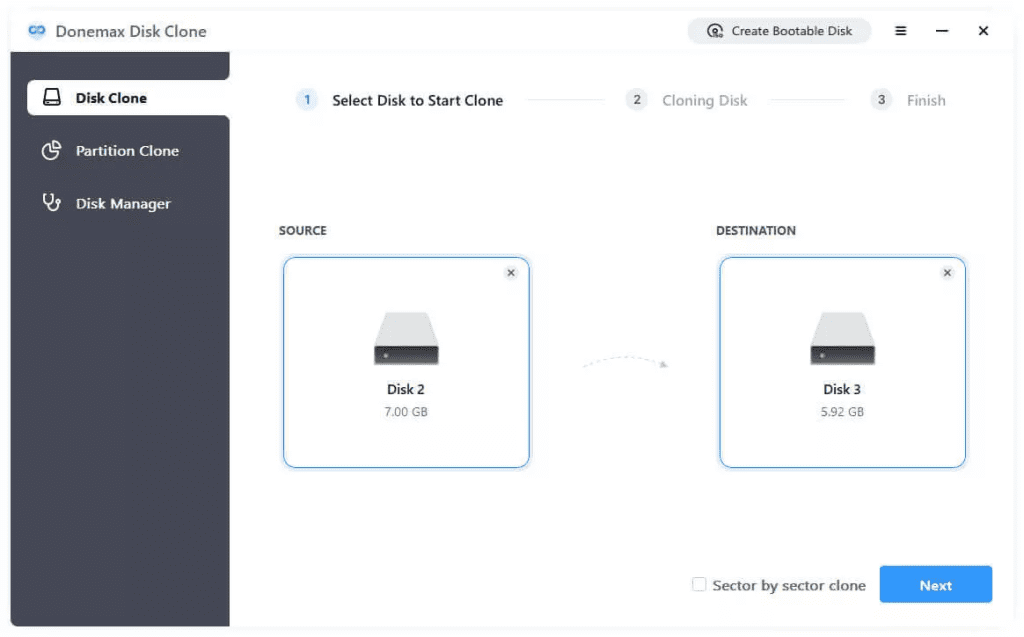
Task: Select the Disk 2 drive icon
Action: point(406,337)
